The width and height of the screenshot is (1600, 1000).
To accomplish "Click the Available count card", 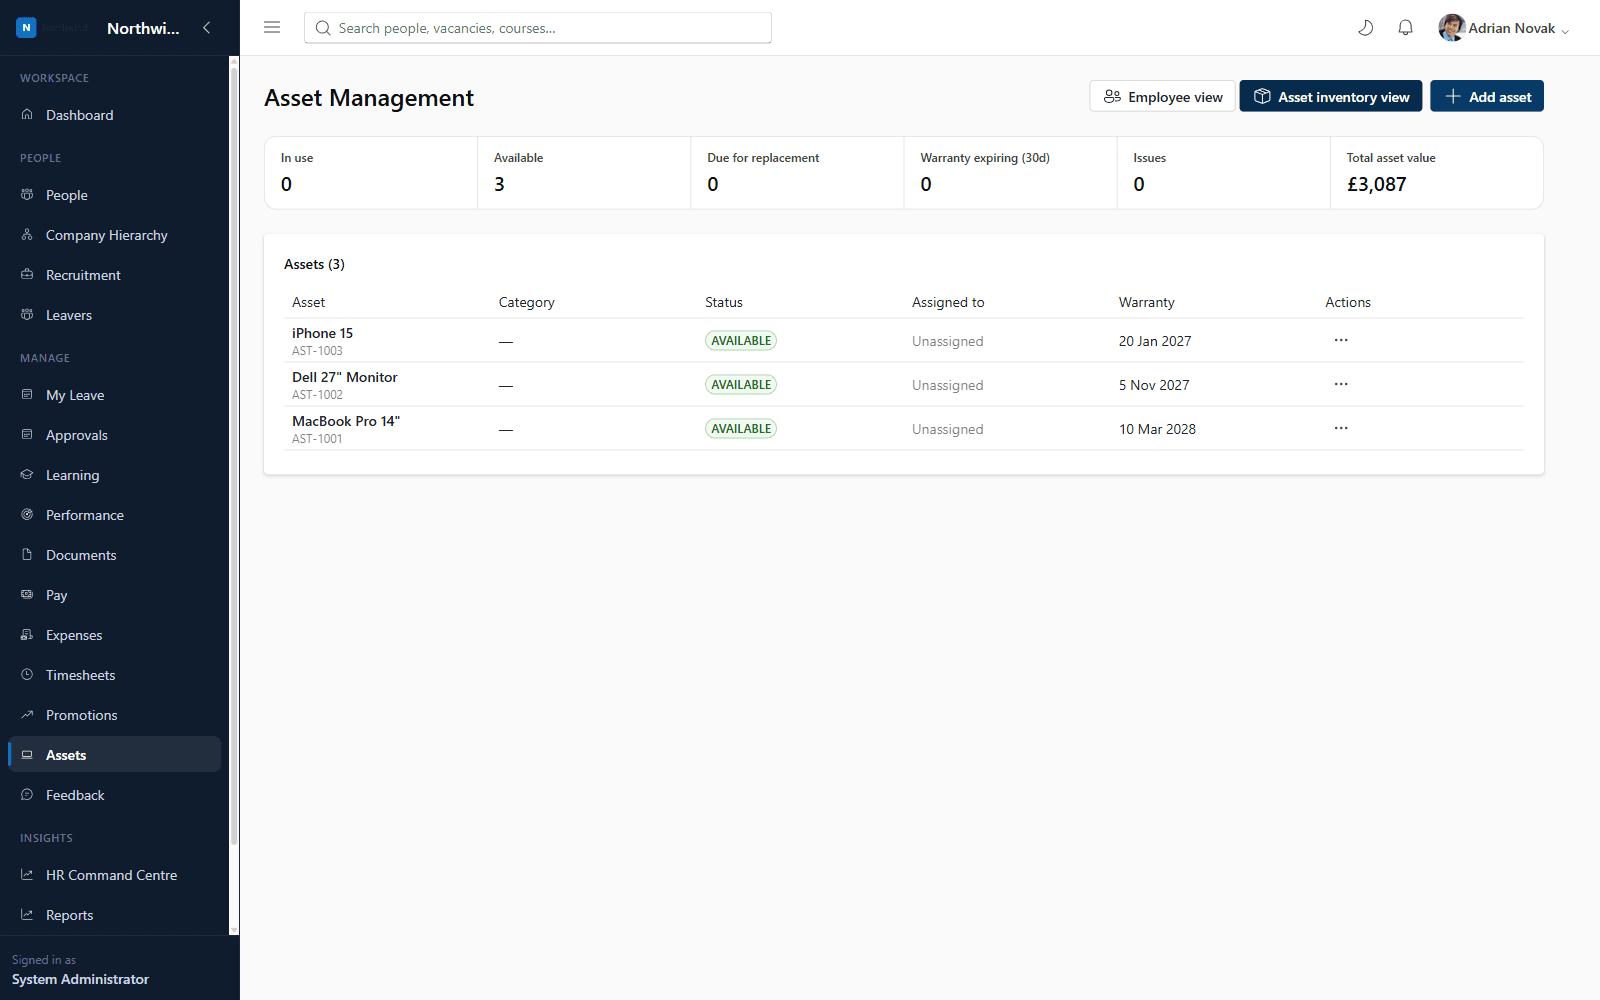I will [x=584, y=173].
